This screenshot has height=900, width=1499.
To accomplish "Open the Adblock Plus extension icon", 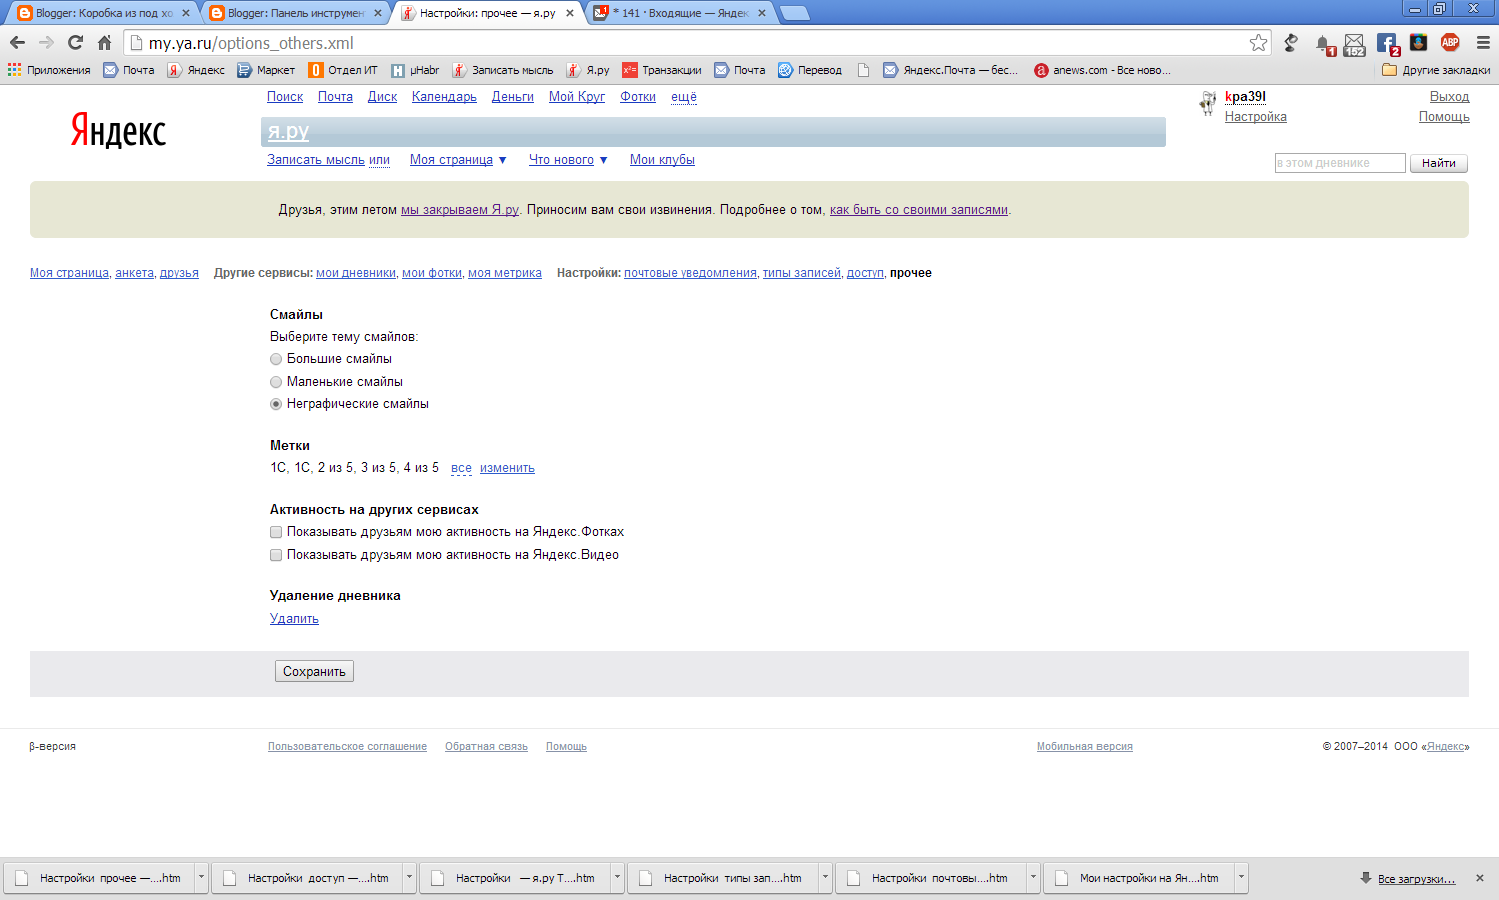I will pos(1450,42).
